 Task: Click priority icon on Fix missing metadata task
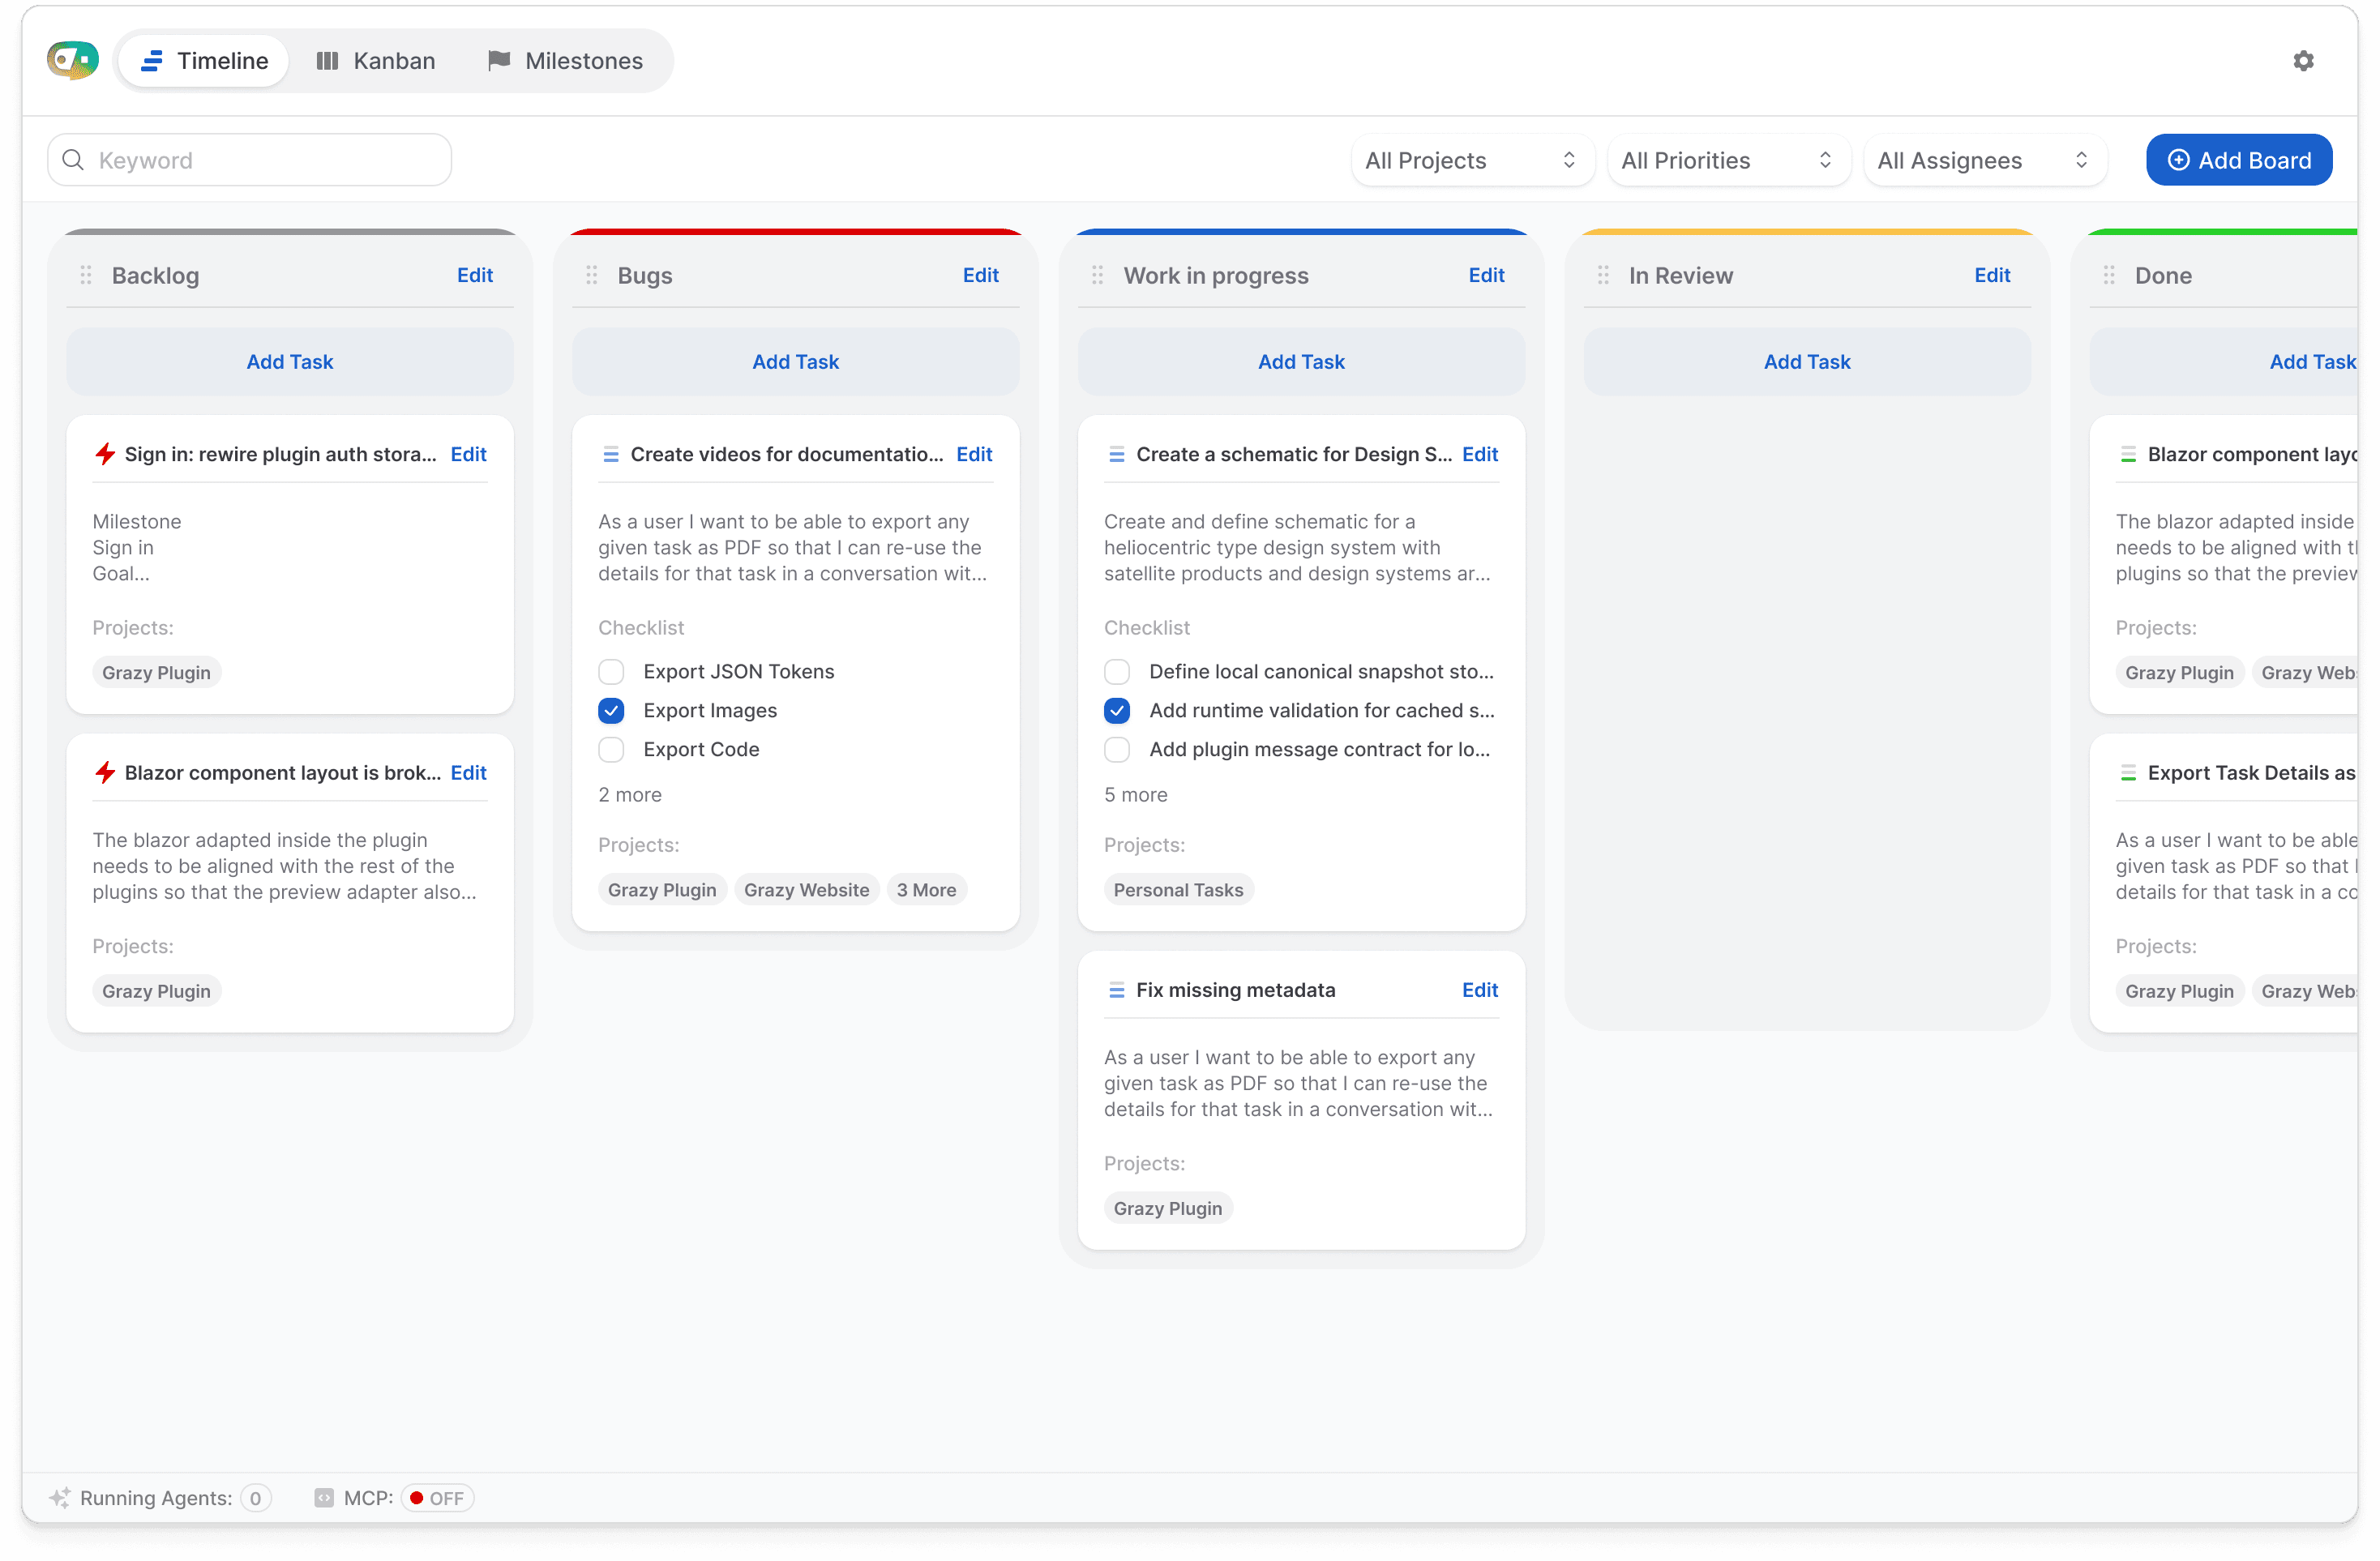click(x=1117, y=991)
